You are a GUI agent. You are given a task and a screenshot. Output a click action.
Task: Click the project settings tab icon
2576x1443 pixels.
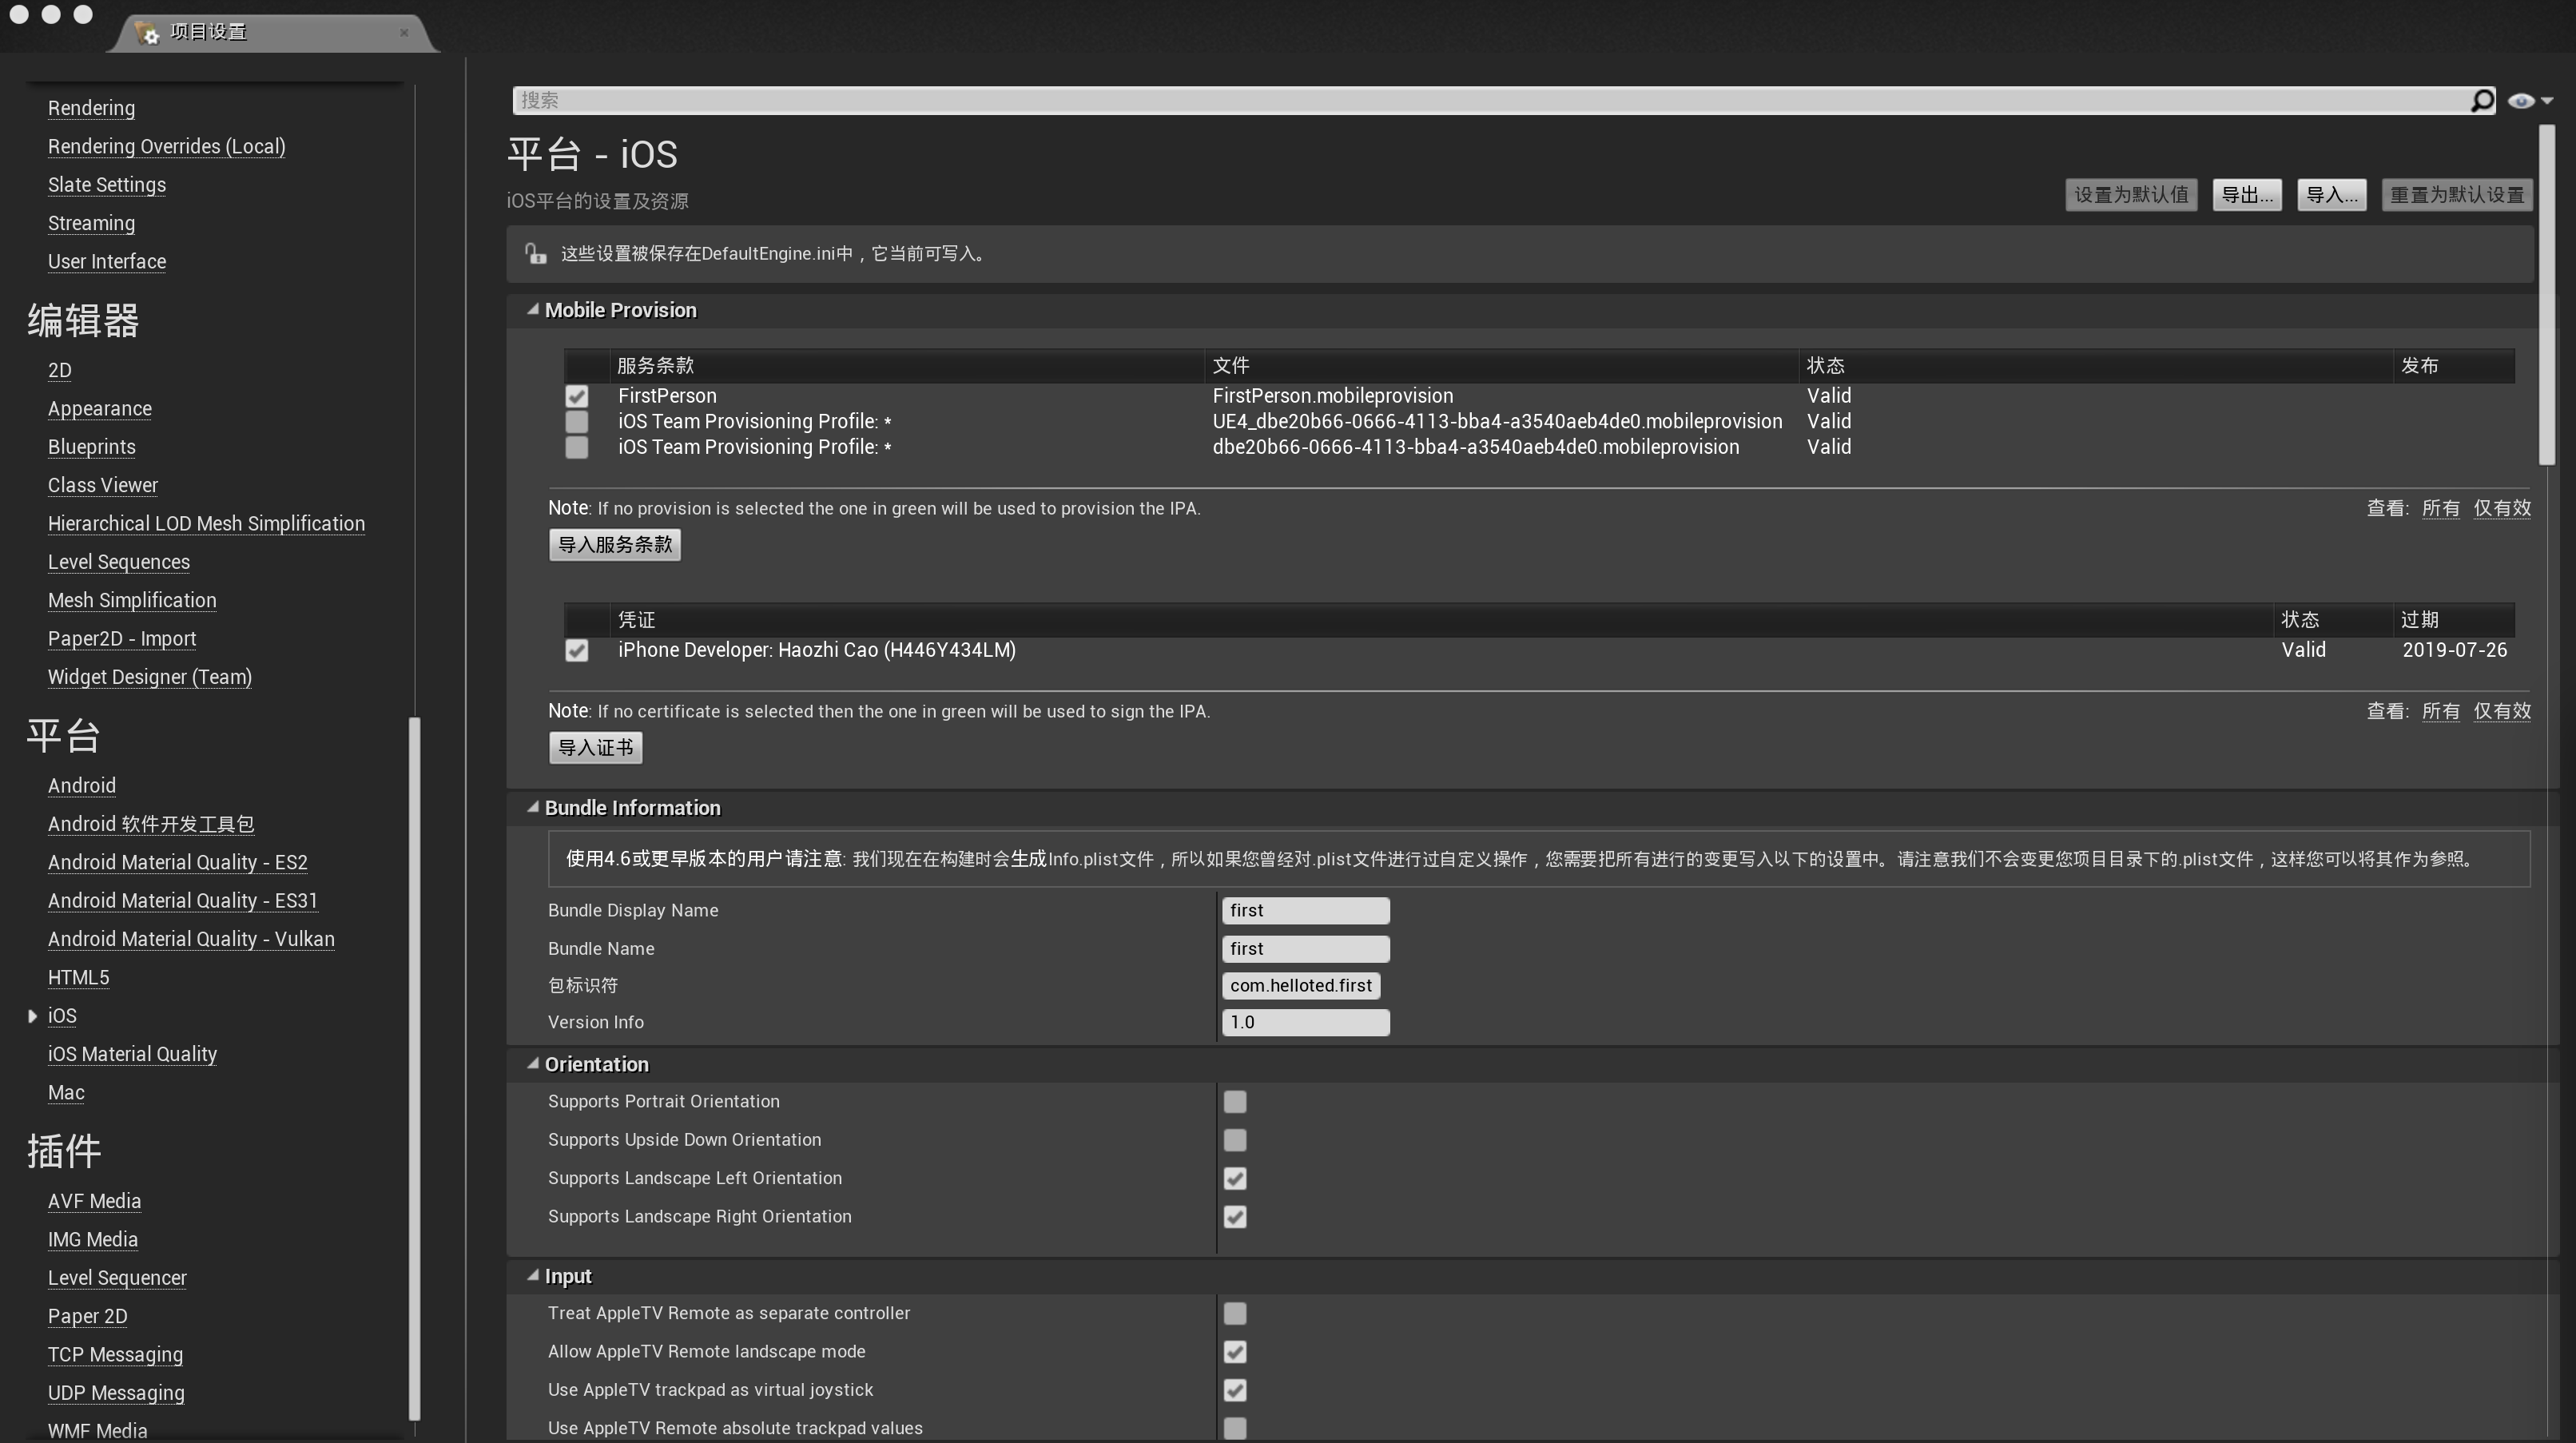(x=147, y=32)
